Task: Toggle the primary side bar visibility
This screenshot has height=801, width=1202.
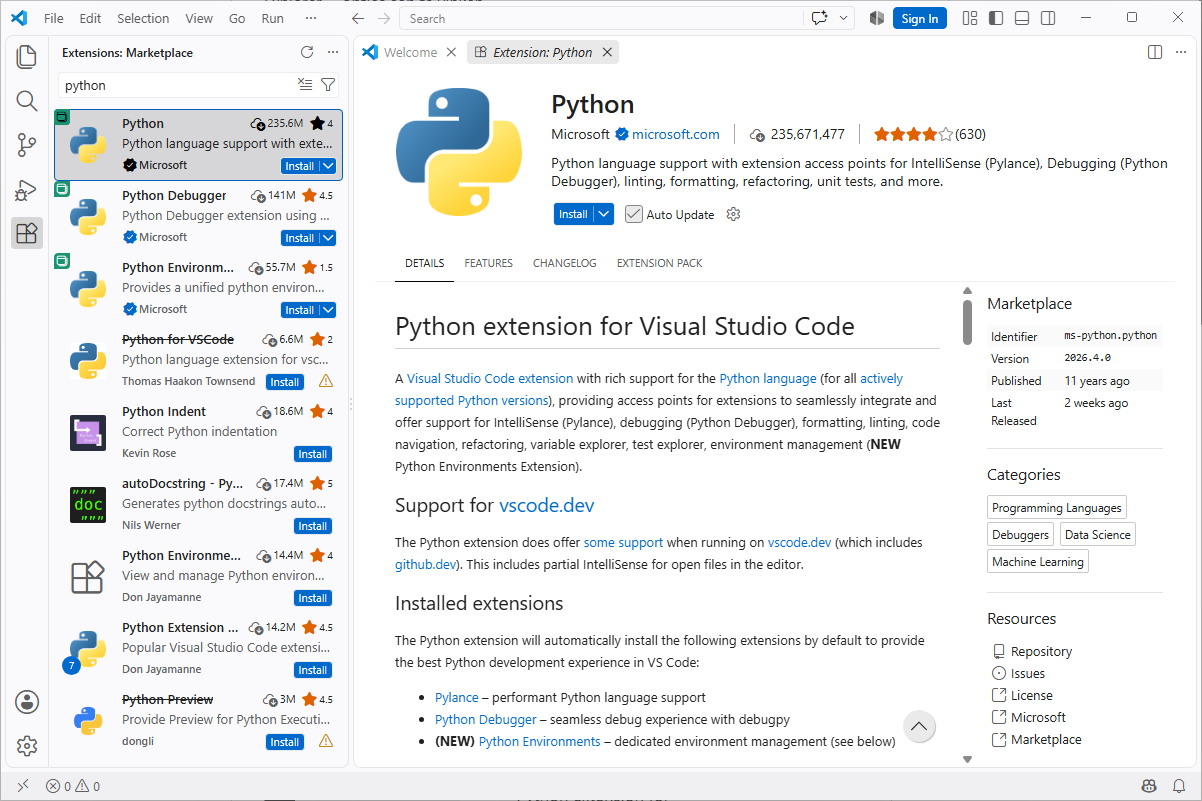Action: 996,18
